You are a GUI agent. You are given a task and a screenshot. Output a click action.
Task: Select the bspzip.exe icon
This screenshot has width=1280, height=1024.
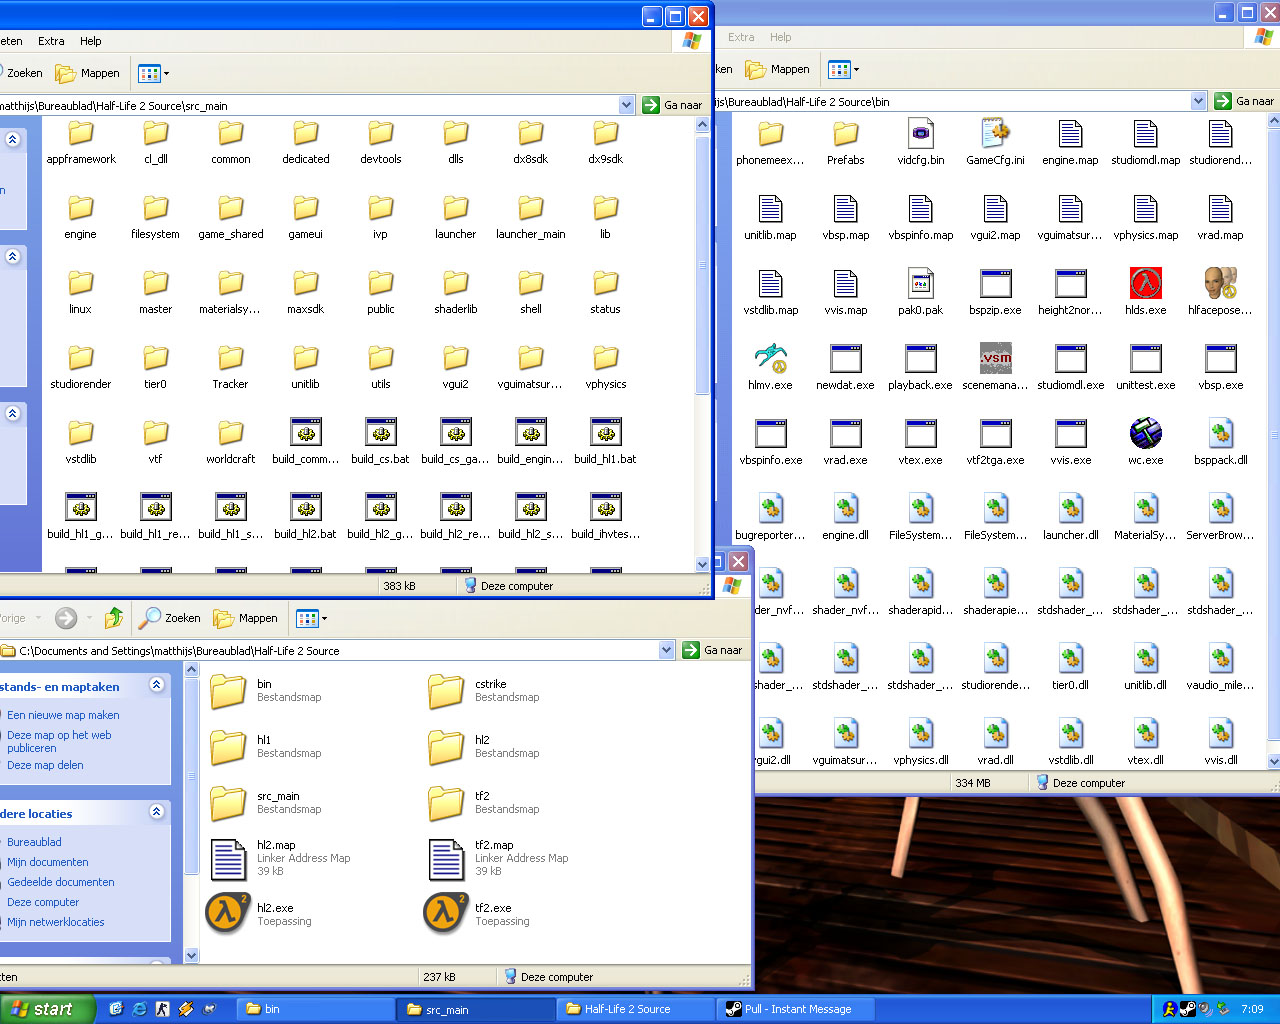coord(995,284)
